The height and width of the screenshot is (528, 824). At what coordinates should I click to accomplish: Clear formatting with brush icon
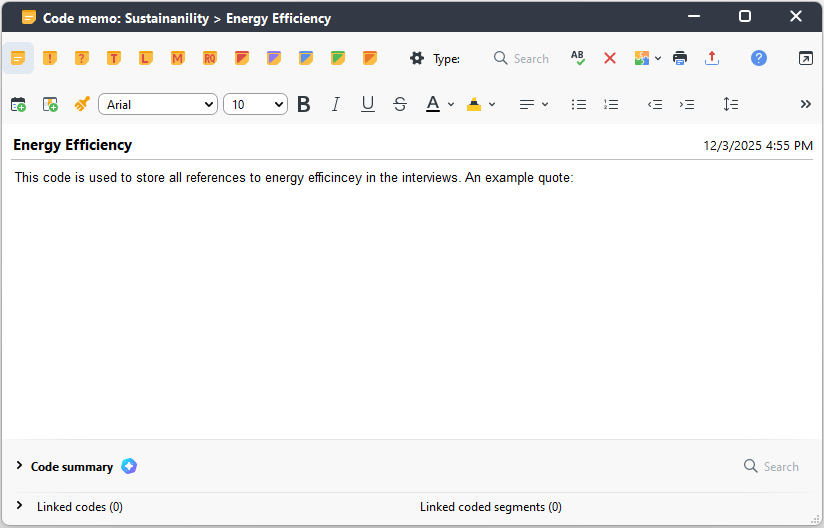pyautogui.click(x=82, y=104)
